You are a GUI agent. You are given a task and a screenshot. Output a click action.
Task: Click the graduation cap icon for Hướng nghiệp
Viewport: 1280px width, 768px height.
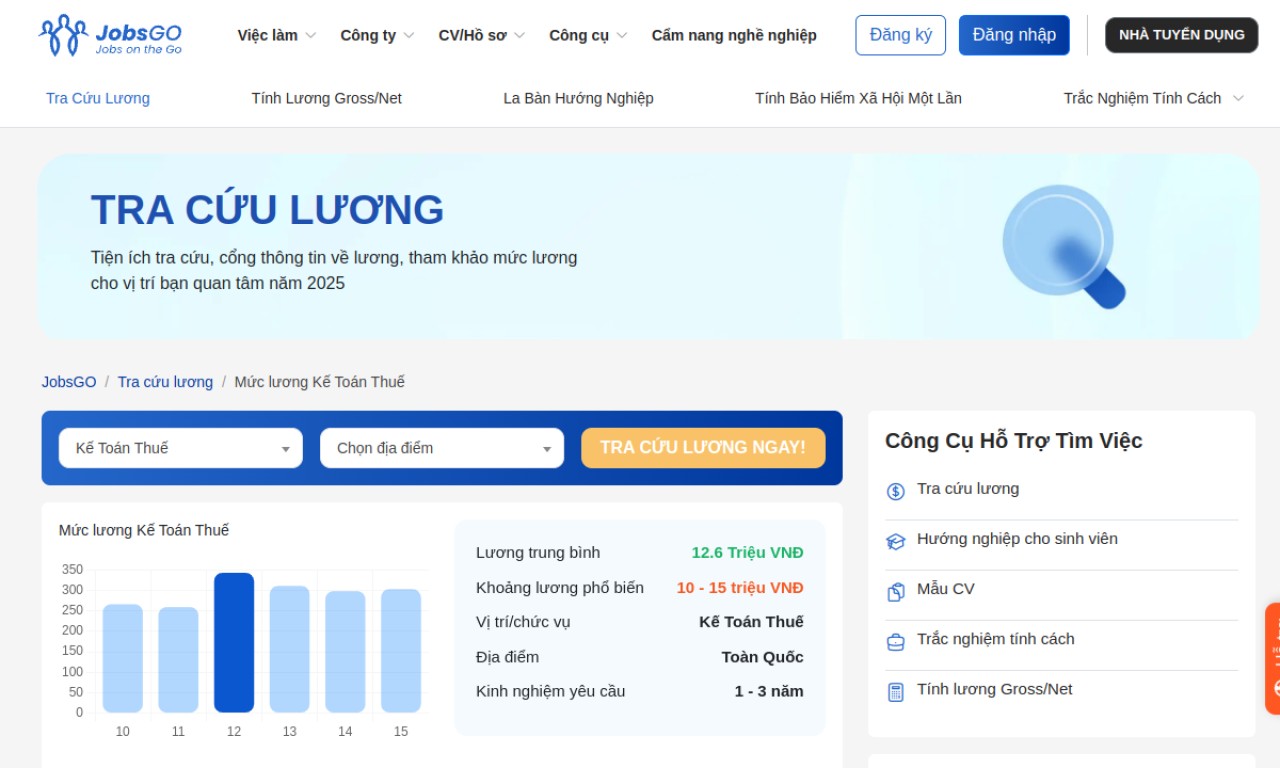pos(895,541)
